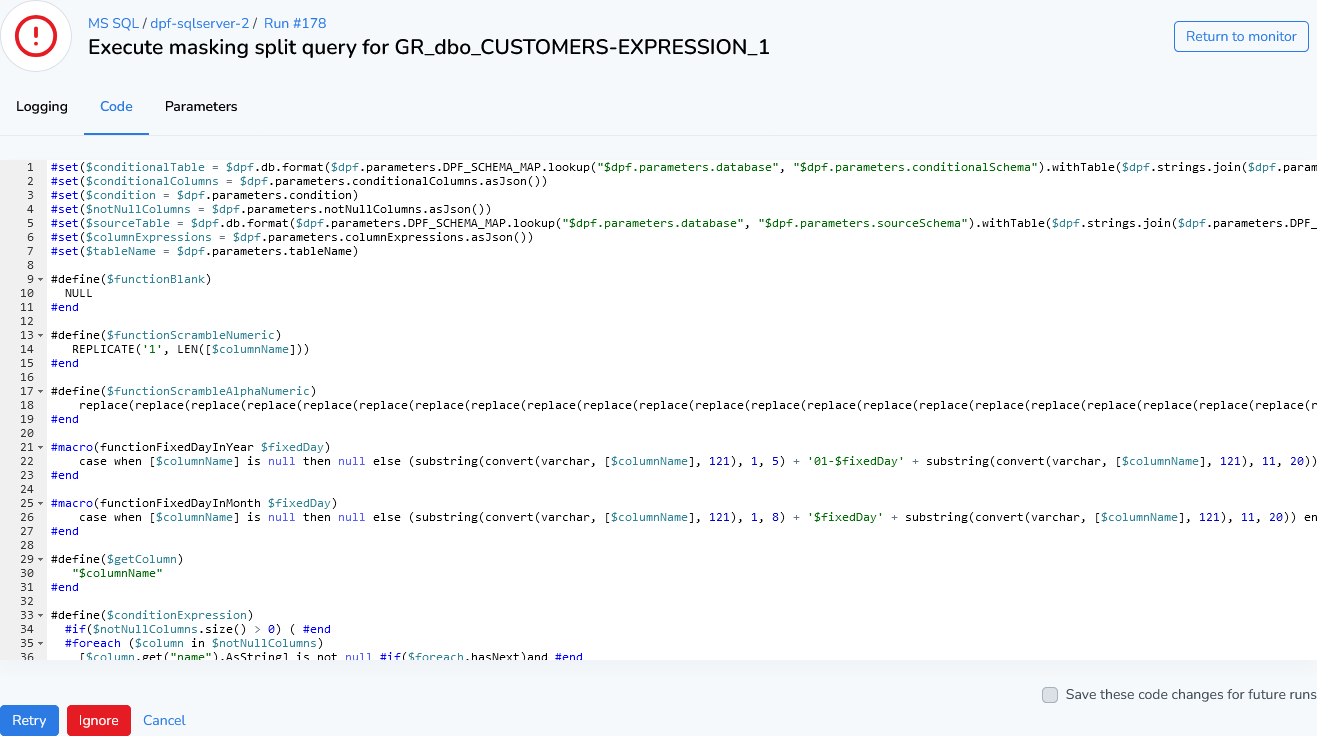1317x736 pixels.
Task: Select the Code tab
Action: 116,106
